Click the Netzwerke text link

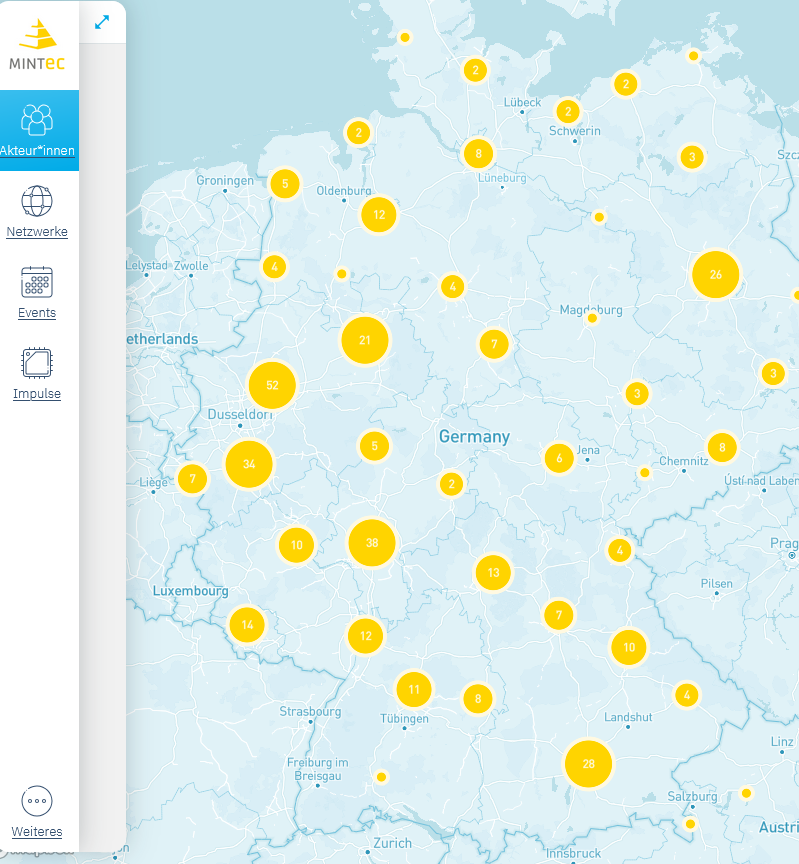[x=37, y=232]
